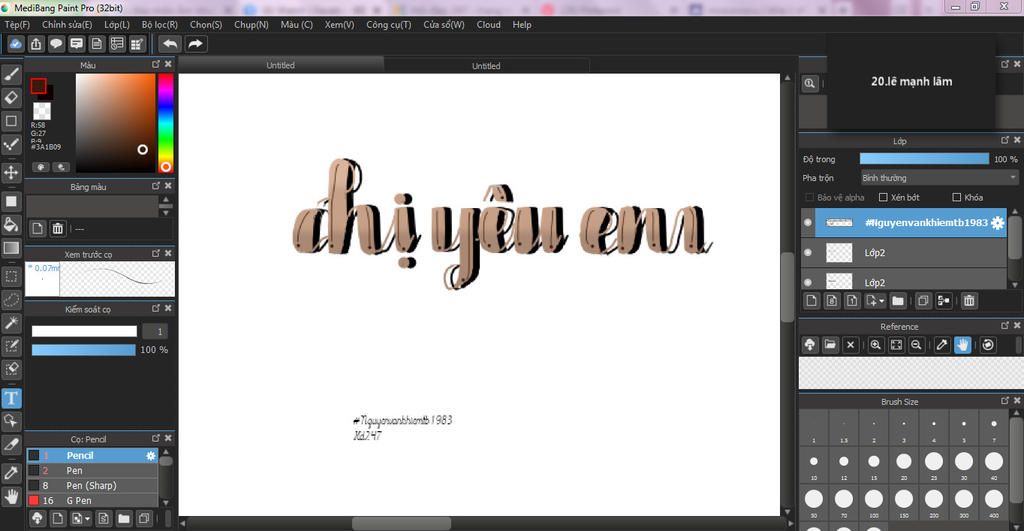Select the Bucket fill tool
Viewport: 1024px width, 531px height.
11,225
